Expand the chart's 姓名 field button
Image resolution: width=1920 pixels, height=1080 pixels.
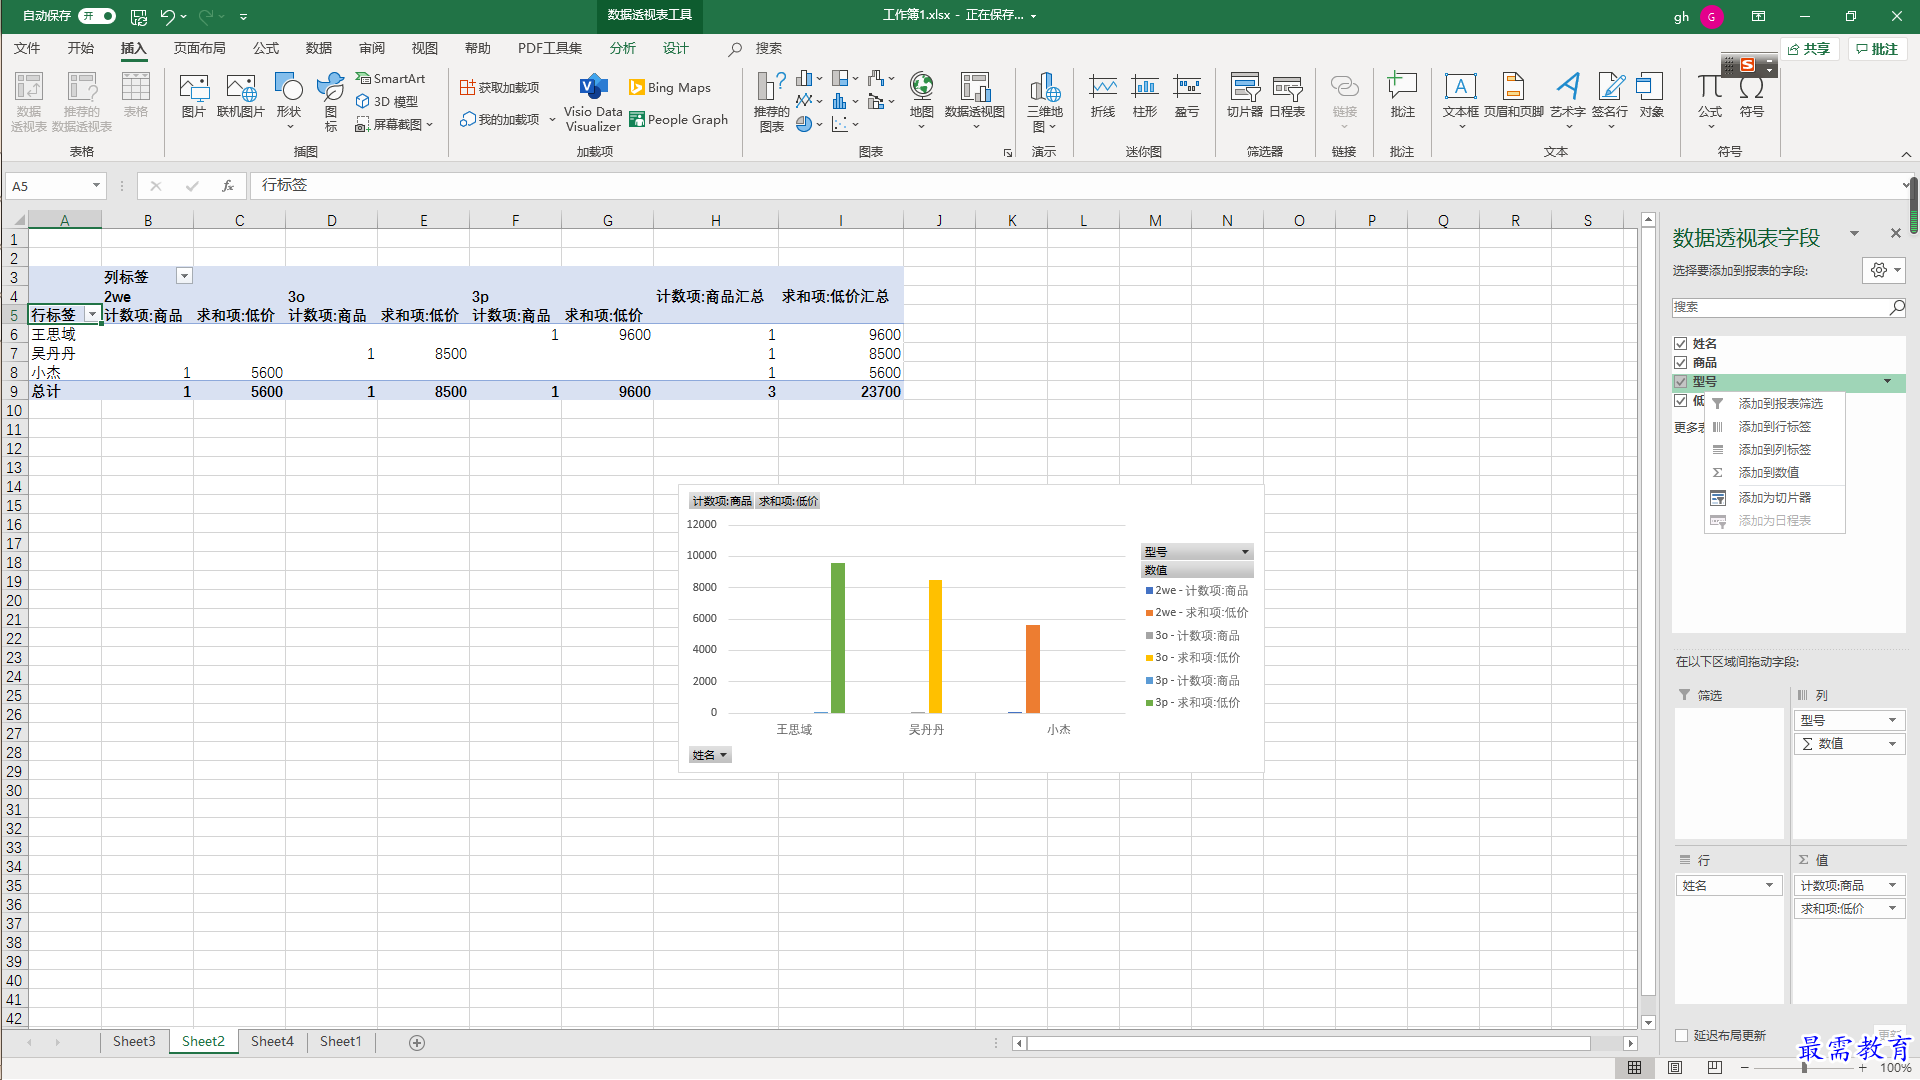click(x=710, y=755)
